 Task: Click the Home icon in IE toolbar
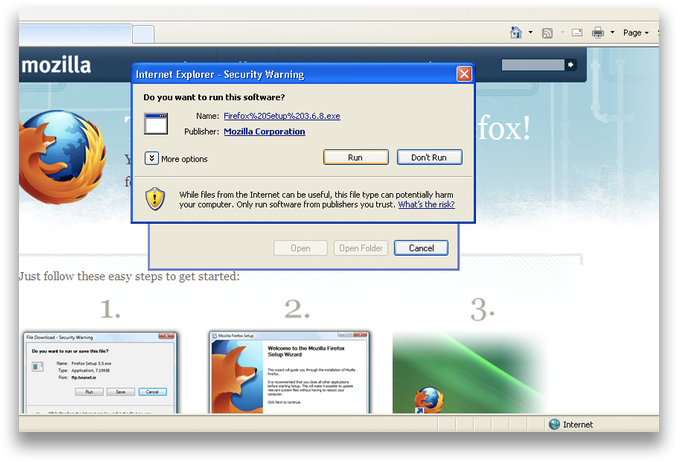tap(516, 32)
